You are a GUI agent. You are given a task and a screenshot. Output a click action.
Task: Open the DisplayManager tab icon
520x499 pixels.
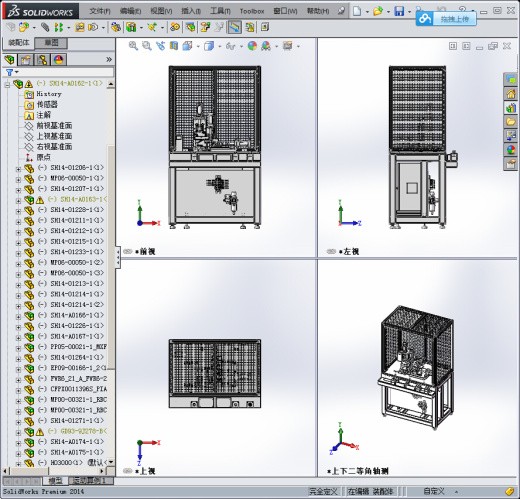coord(59,60)
